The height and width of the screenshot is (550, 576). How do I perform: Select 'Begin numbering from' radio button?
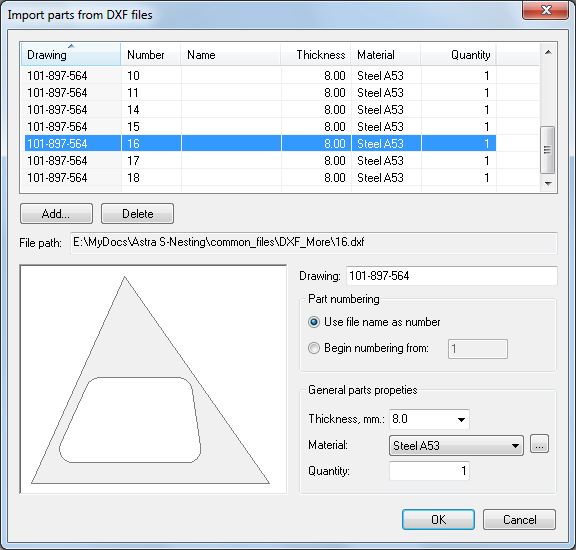pos(314,348)
